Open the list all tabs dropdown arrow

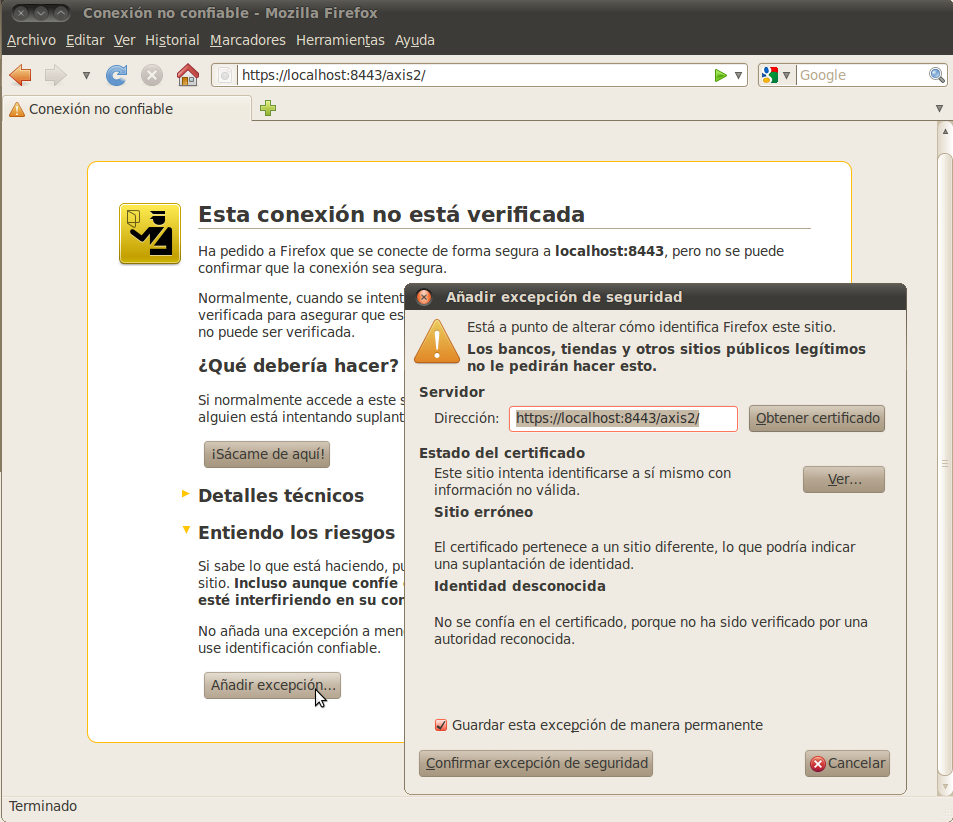click(939, 108)
